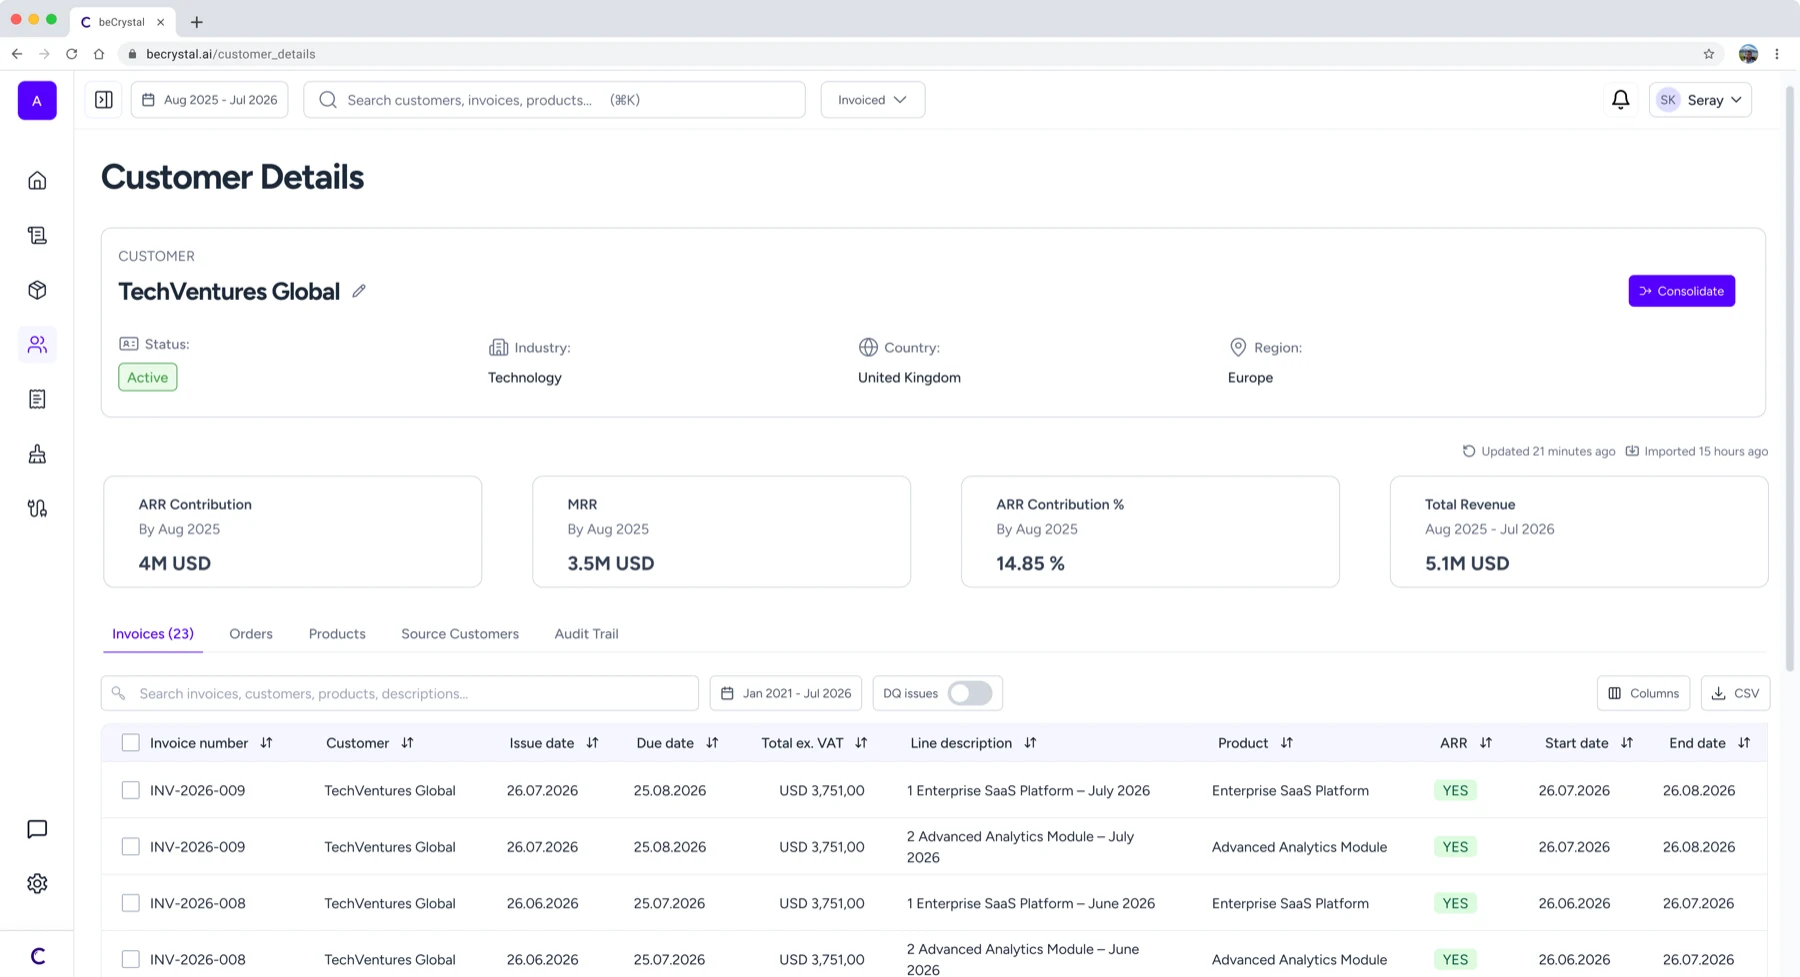Image resolution: width=1800 pixels, height=977 pixels.
Task: Click the Active status badge
Action: click(x=148, y=377)
